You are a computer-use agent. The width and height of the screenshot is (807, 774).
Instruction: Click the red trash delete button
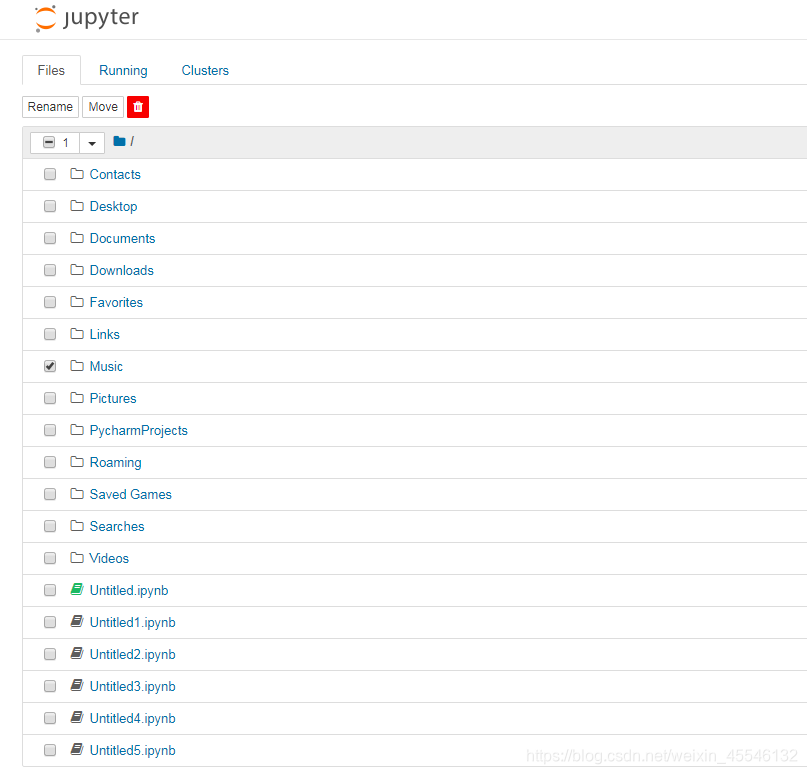(138, 107)
